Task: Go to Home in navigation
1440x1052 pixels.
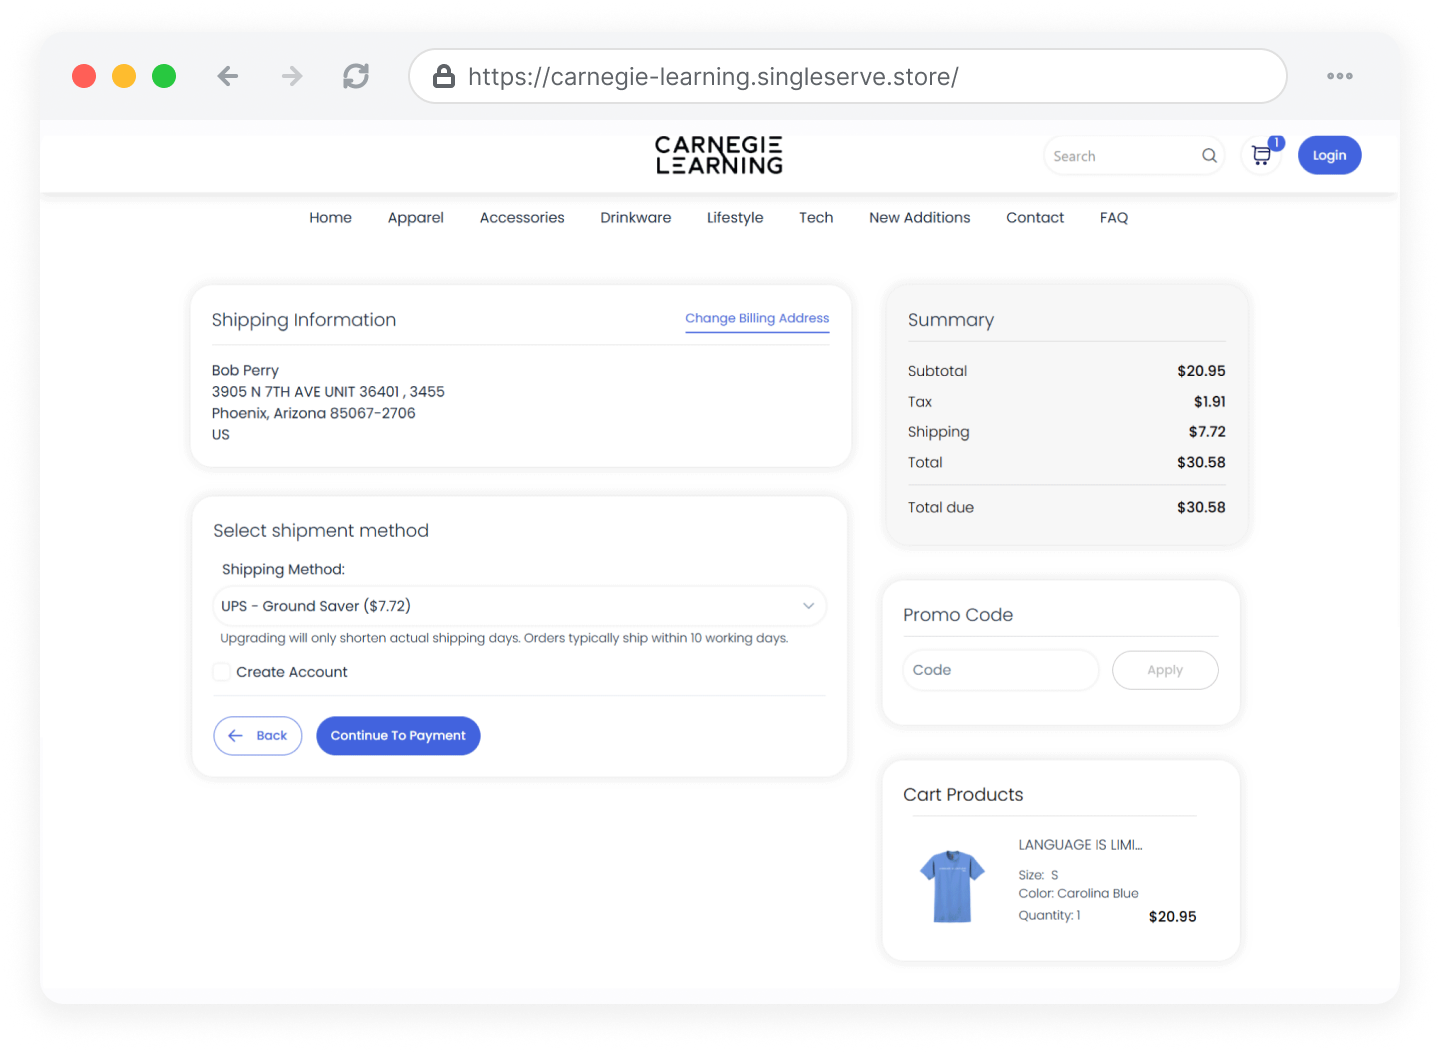Action: point(330,218)
